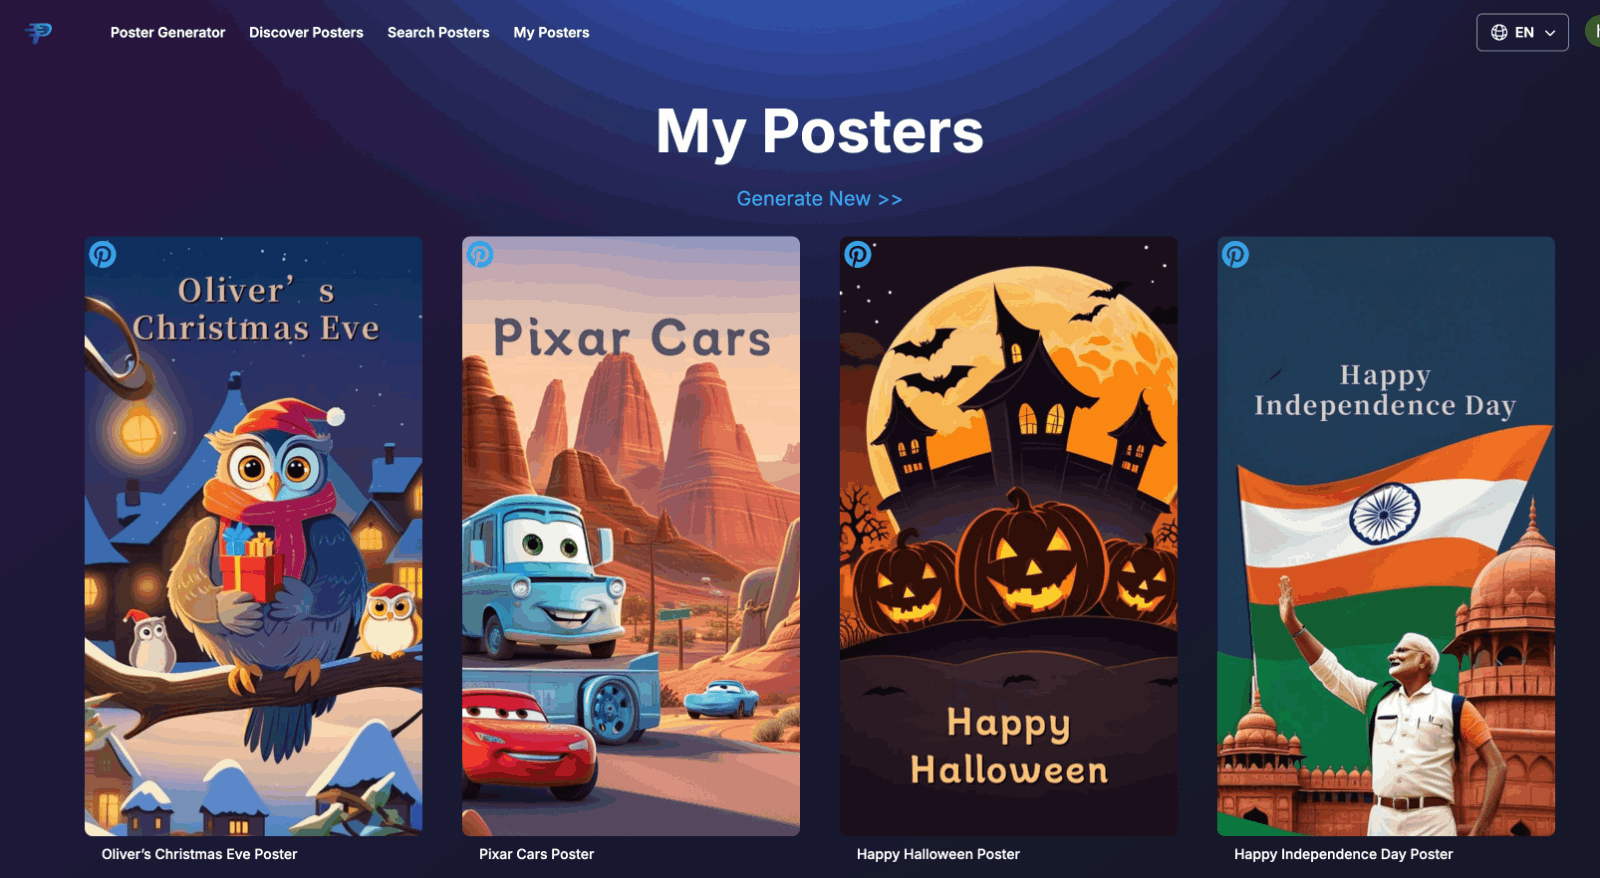1600x878 pixels.
Task: Click the site logo icon
Action: [x=38, y=33]
